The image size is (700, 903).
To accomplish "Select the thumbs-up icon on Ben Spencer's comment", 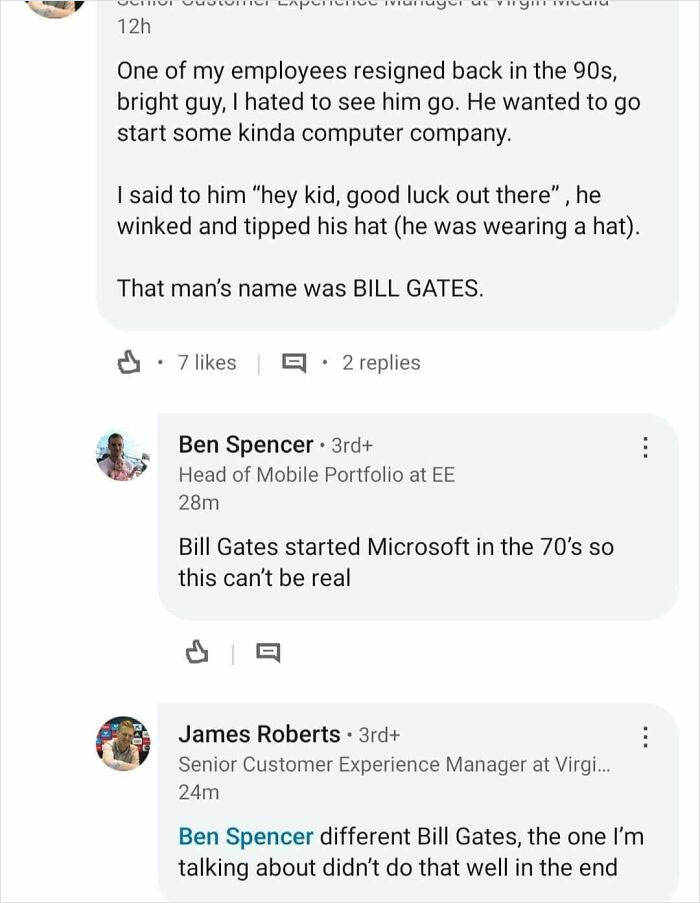I will [x=196, y=650].
